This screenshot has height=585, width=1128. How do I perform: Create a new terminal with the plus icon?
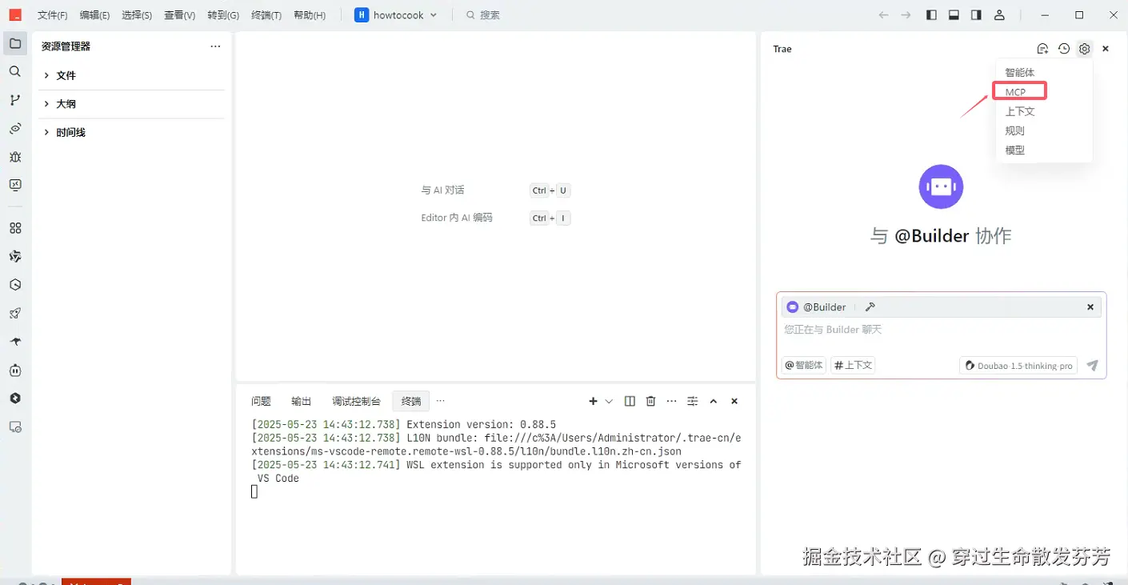(593, 402)
